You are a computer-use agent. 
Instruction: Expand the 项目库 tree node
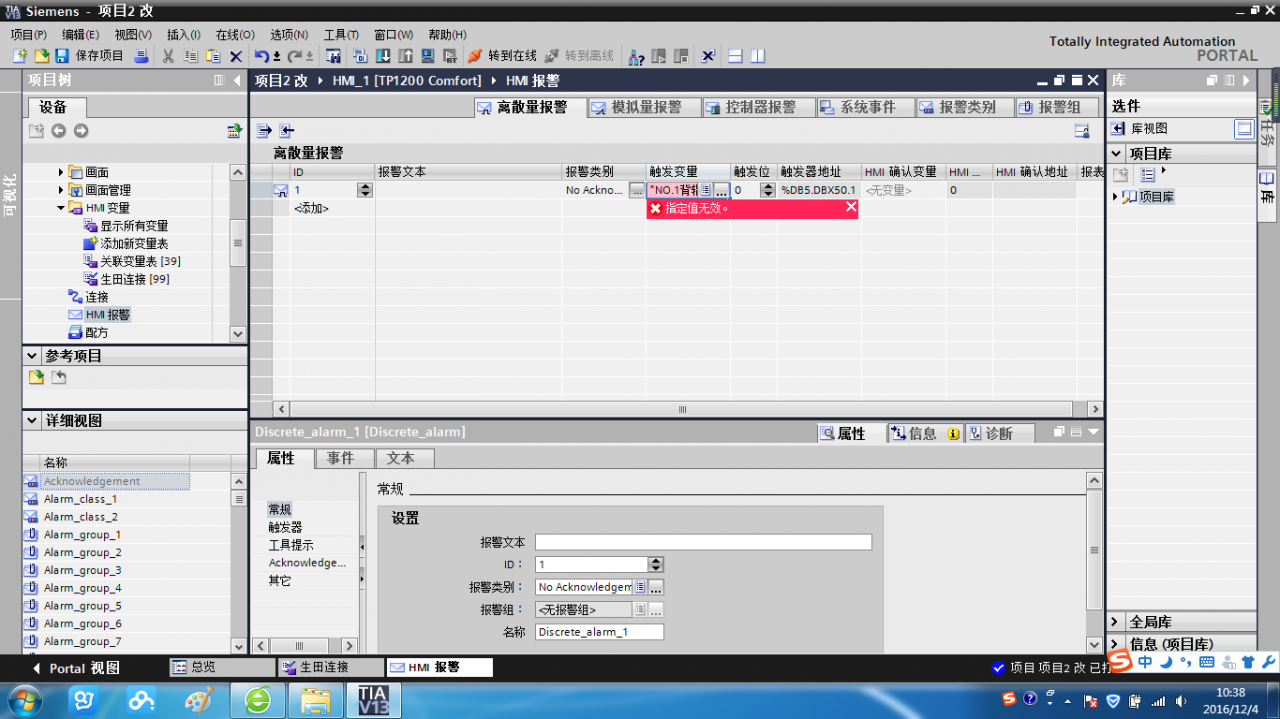click(1116, 197)
